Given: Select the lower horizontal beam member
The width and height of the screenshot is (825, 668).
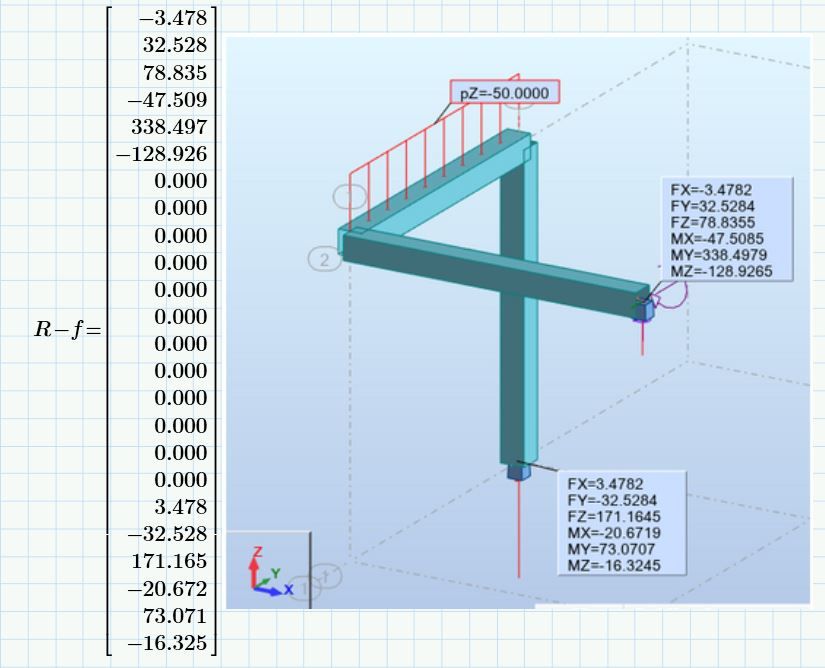Looking at the screenshot, I should (495, 276).
